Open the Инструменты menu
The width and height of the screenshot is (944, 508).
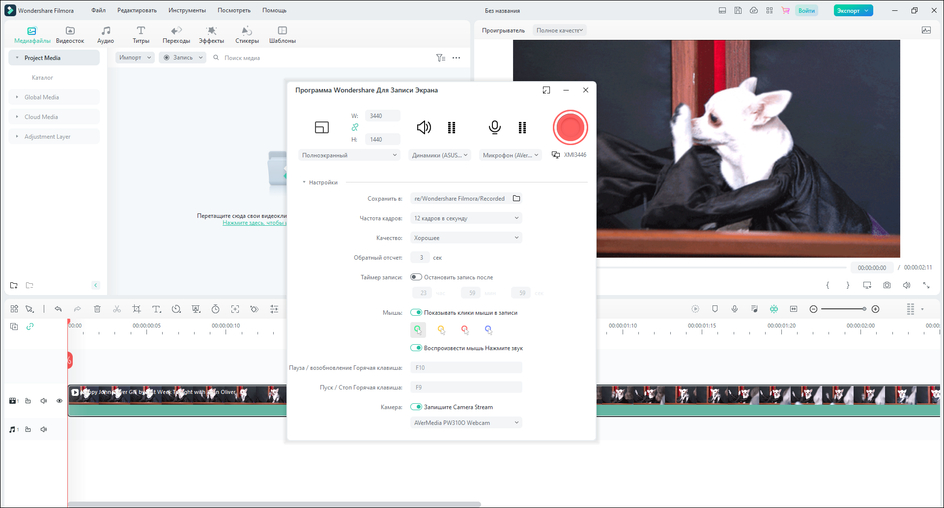pos(187,10)
